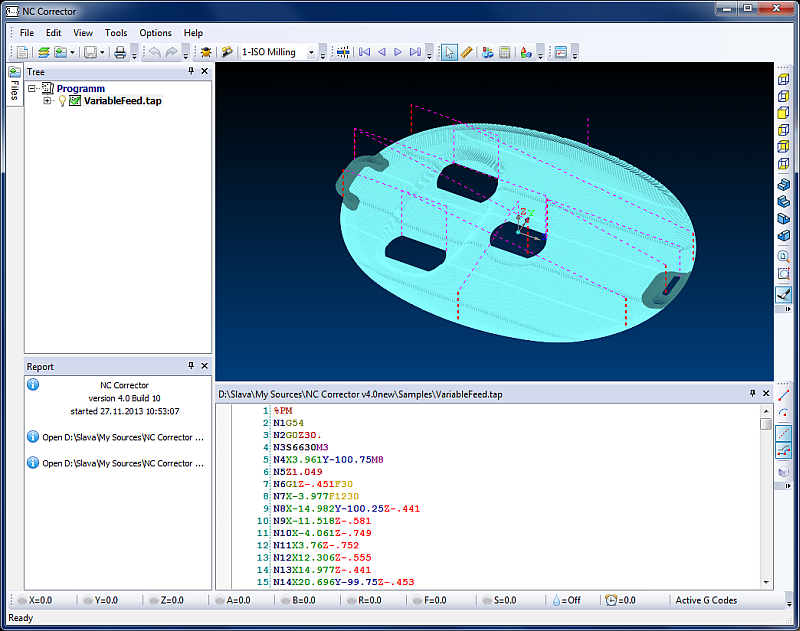
Task: Click the Active G Codes status label
Action: pyautogui.click(x=706, y=600)
